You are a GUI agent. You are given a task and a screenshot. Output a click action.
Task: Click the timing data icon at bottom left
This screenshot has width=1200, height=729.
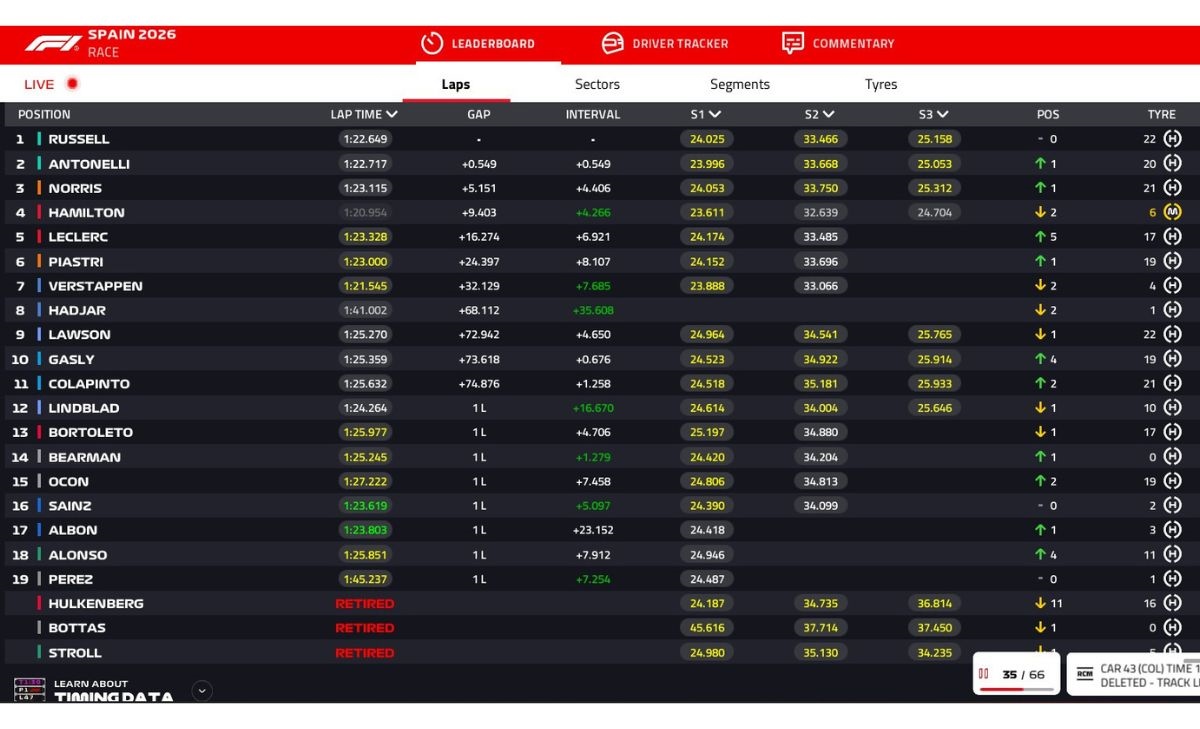tap(29, 689)
